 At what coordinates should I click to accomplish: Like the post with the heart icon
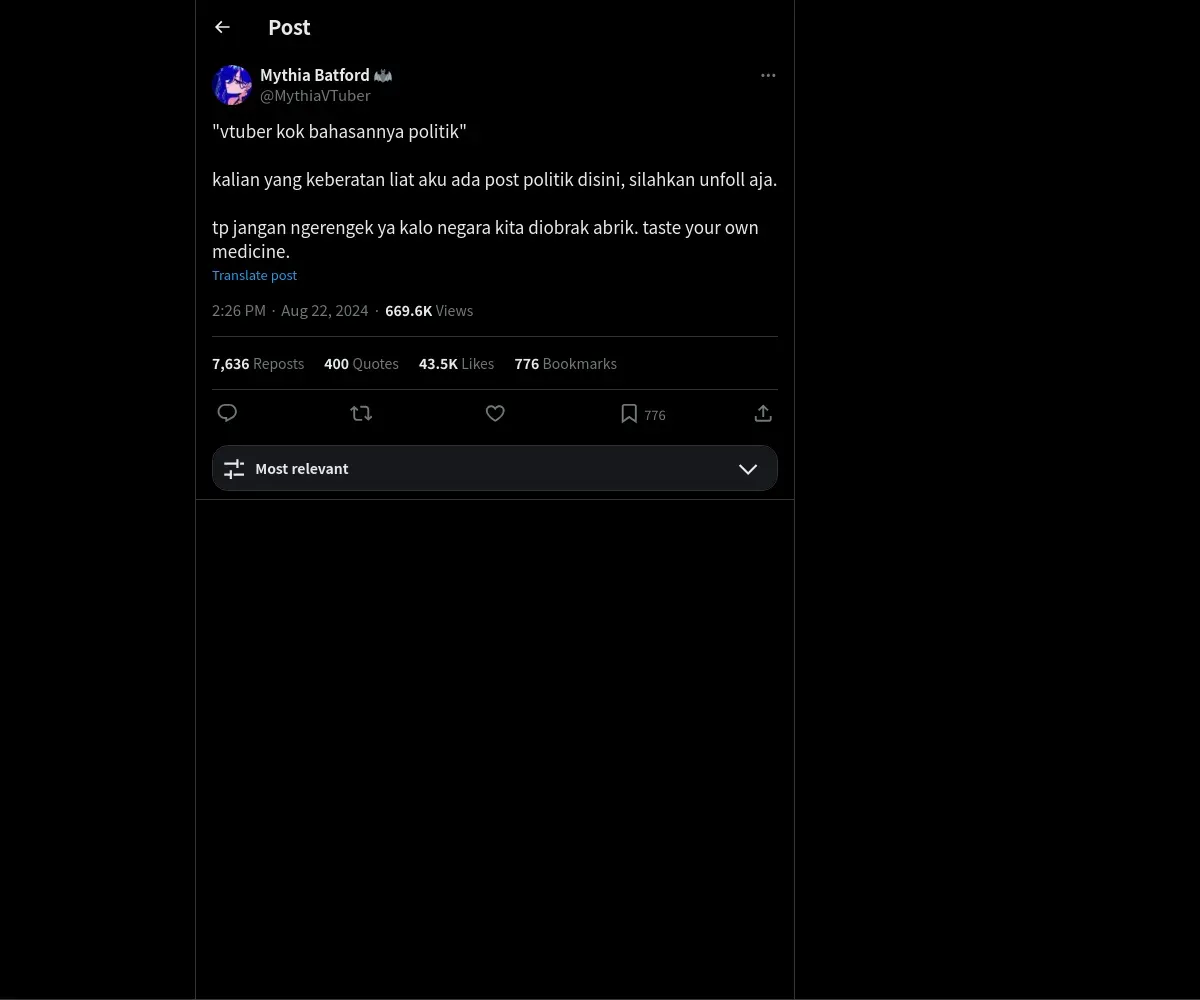495,413
